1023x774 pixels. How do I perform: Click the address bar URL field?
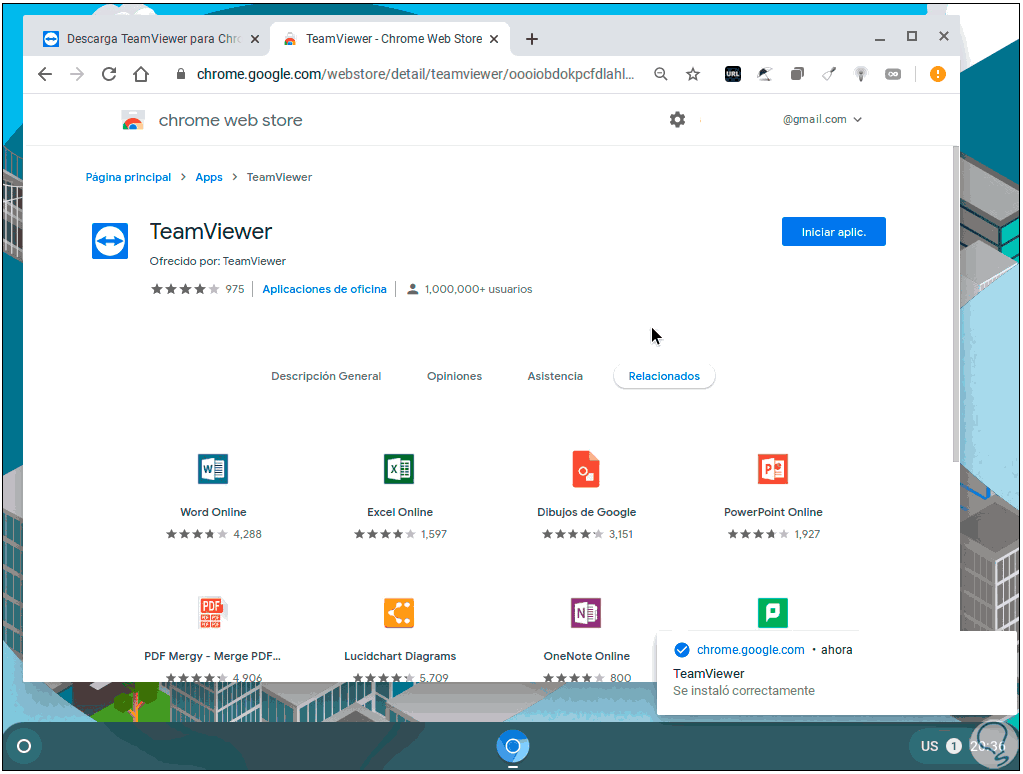coord(415,74)
